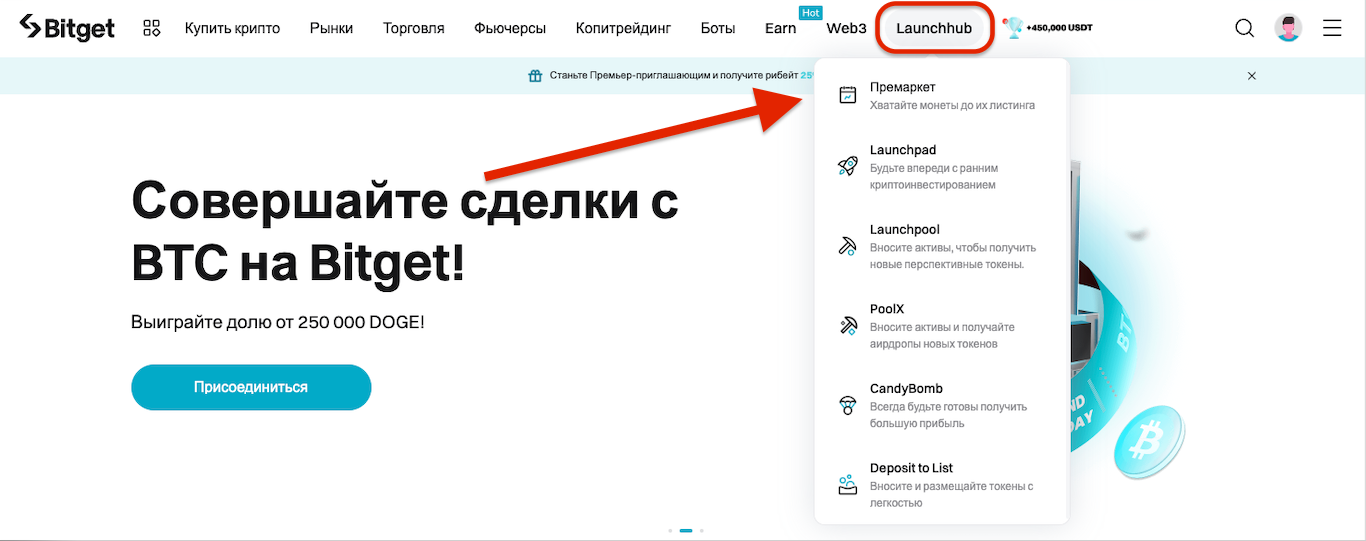Click the search magnifier icon
Screen dimensions: 1366x541
click(x=1245, y=28)
